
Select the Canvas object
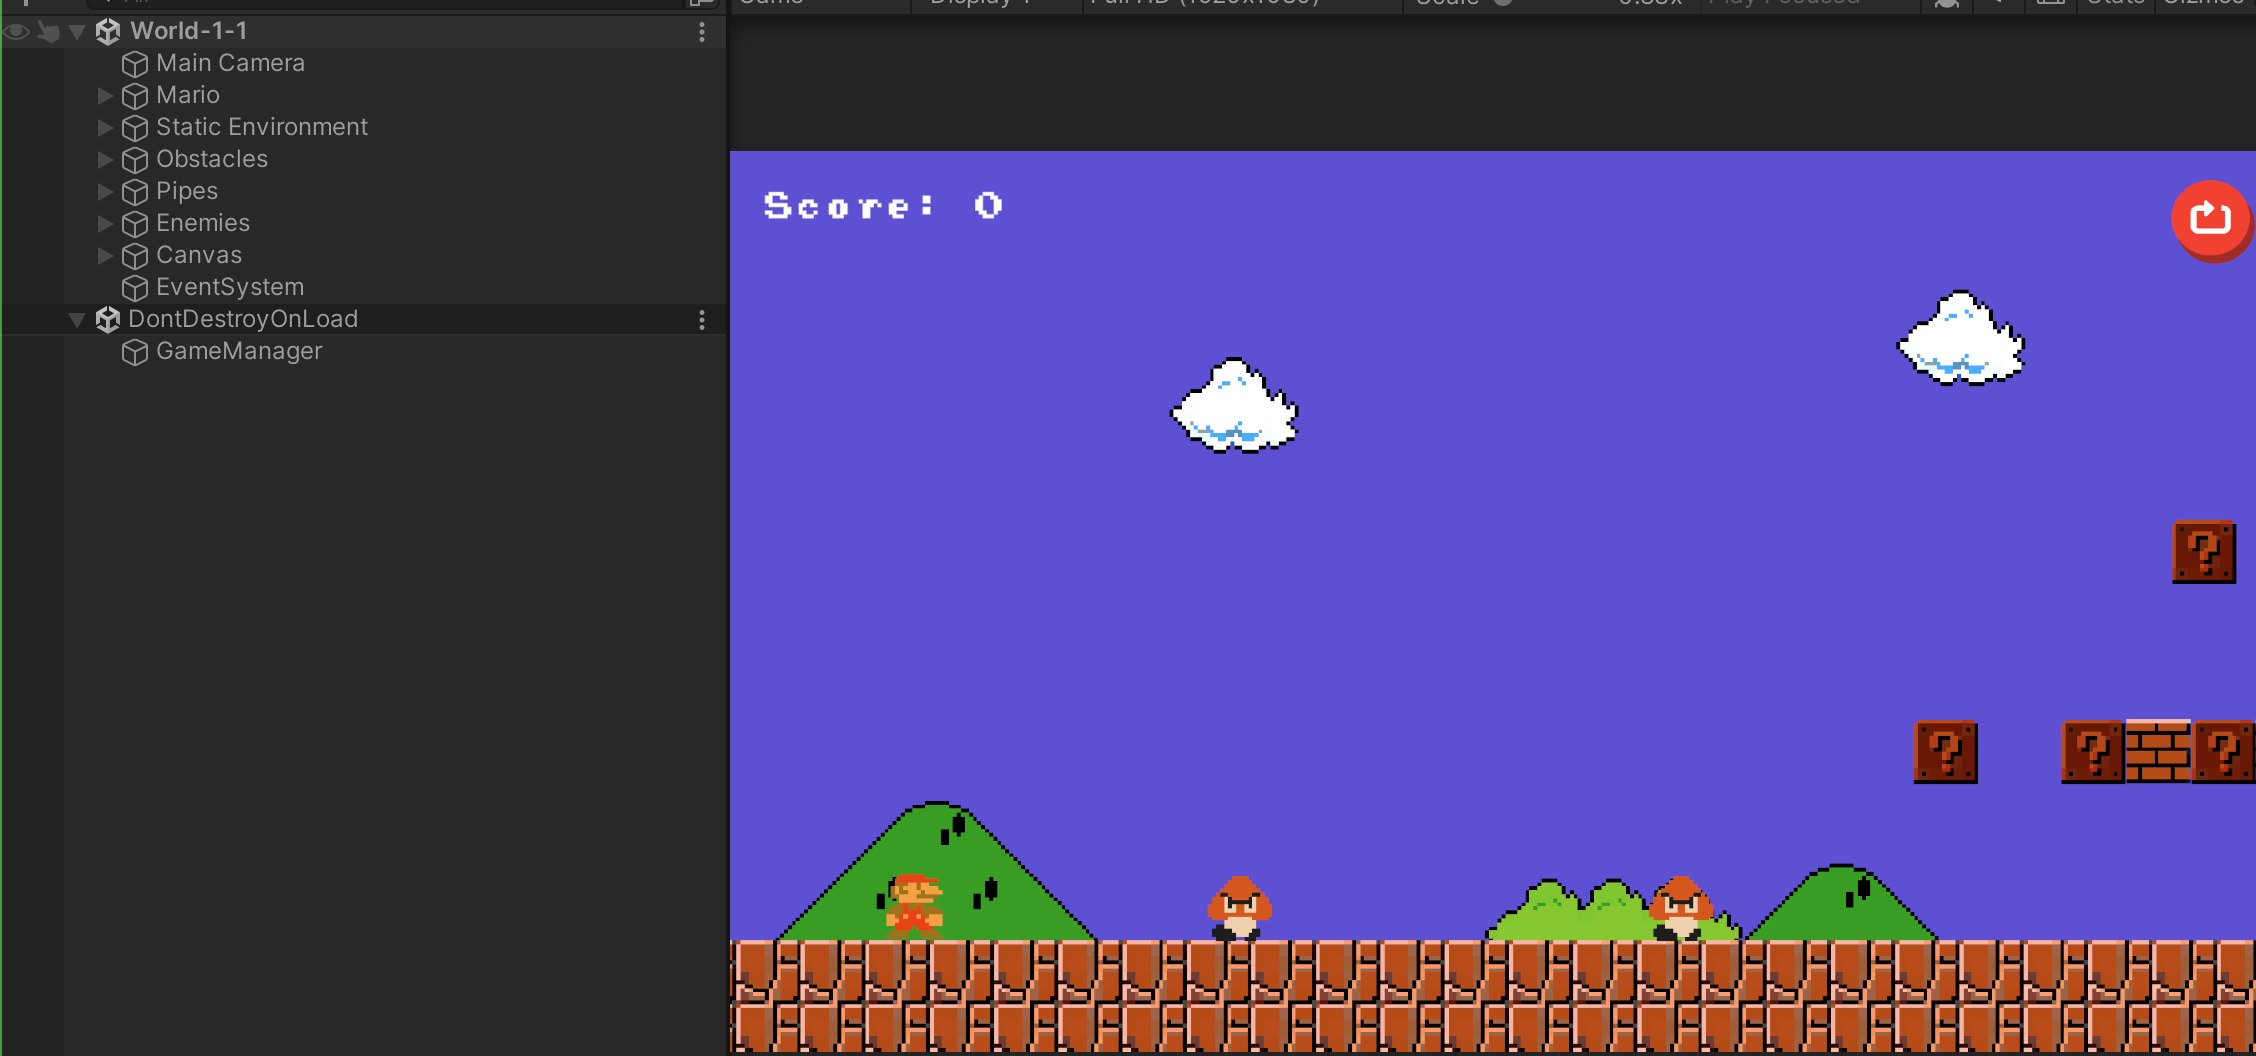[x=199, y=255]
